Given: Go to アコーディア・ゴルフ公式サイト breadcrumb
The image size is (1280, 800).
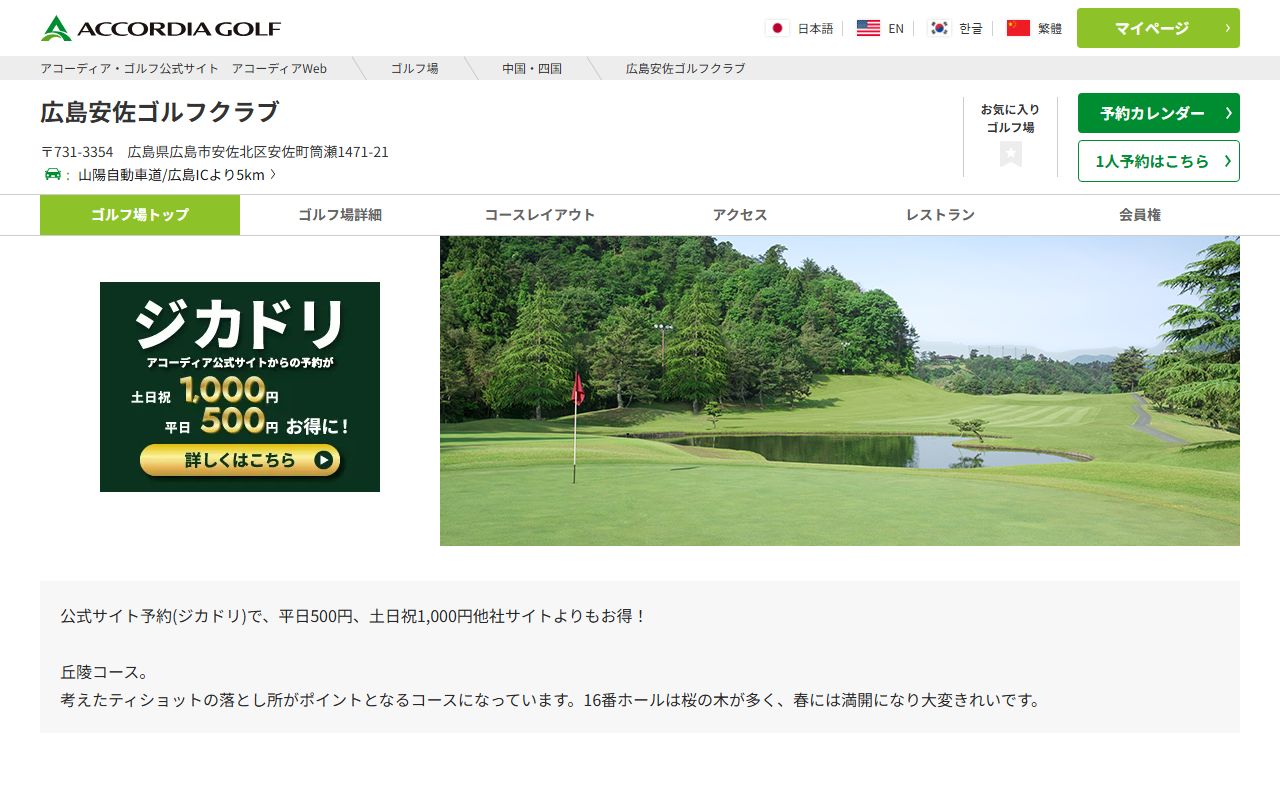Looking at the screenshot, I should [183, 68].
